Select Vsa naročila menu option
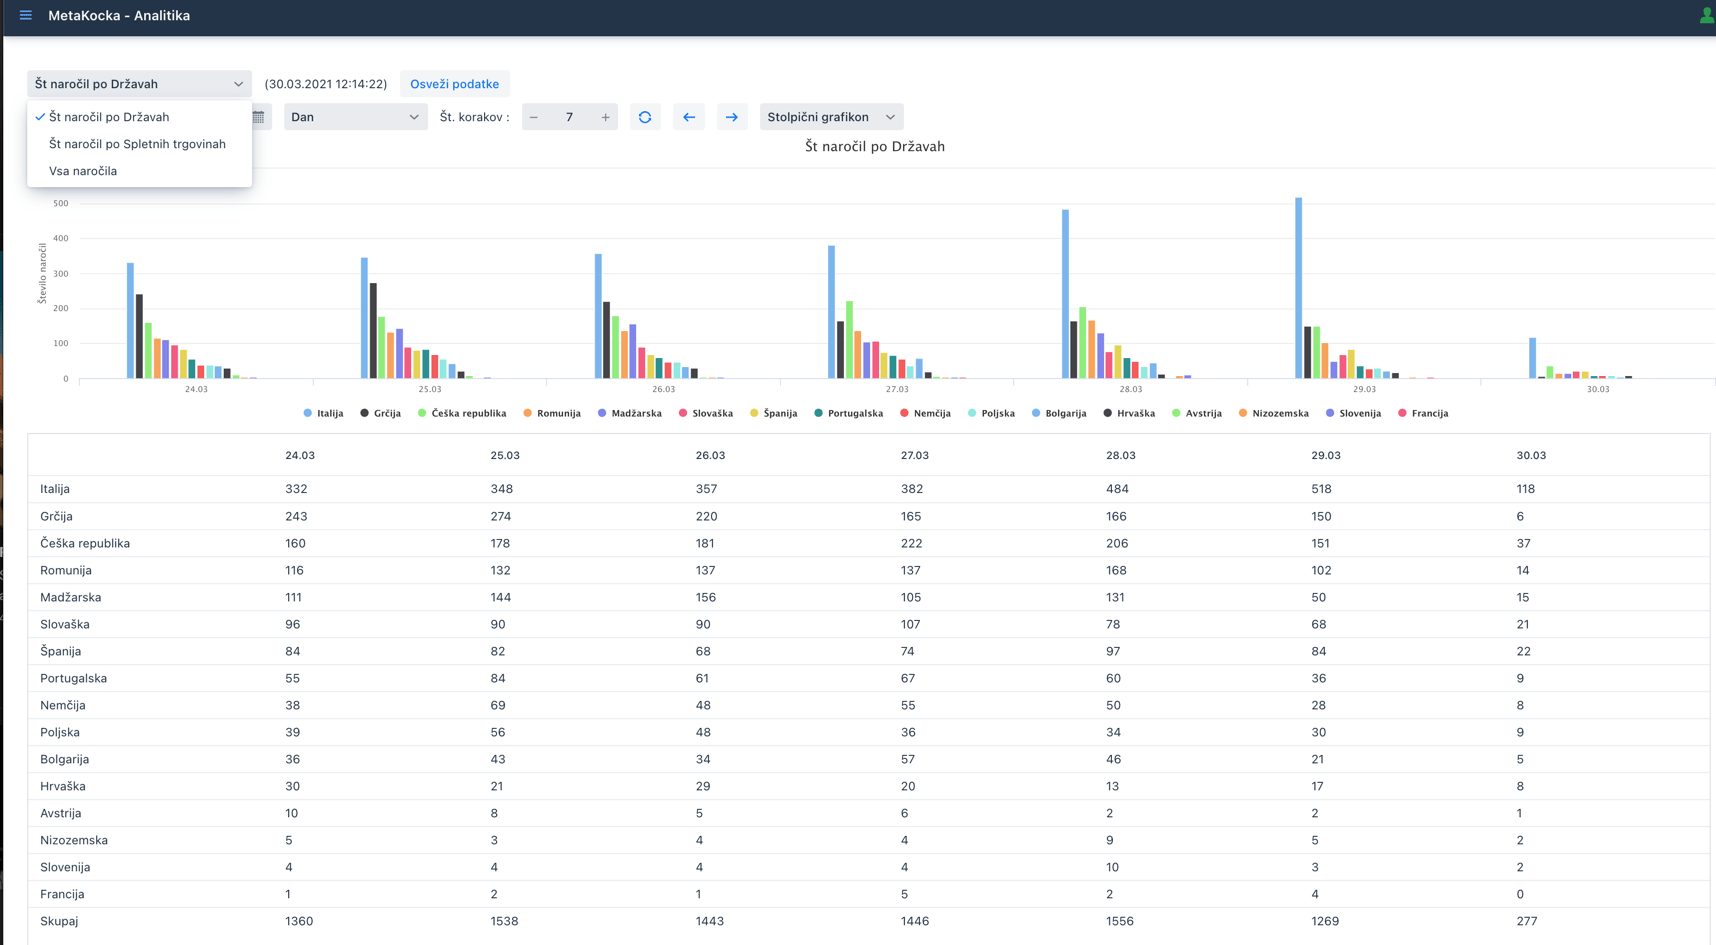Viewport: 1716px width, 945px height. pos(139,171)
